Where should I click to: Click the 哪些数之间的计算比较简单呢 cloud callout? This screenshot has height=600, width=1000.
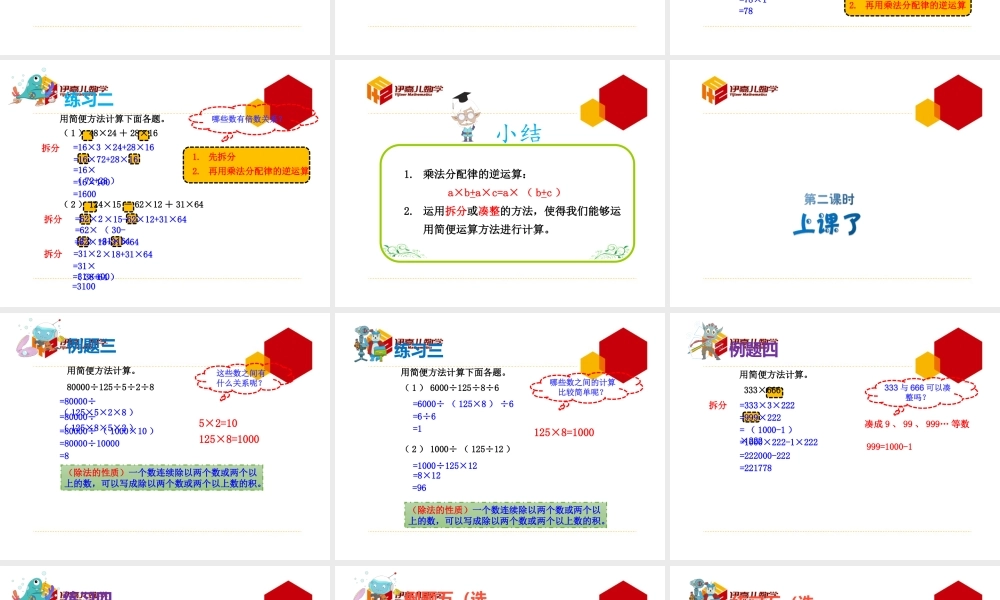coord(582,387)
